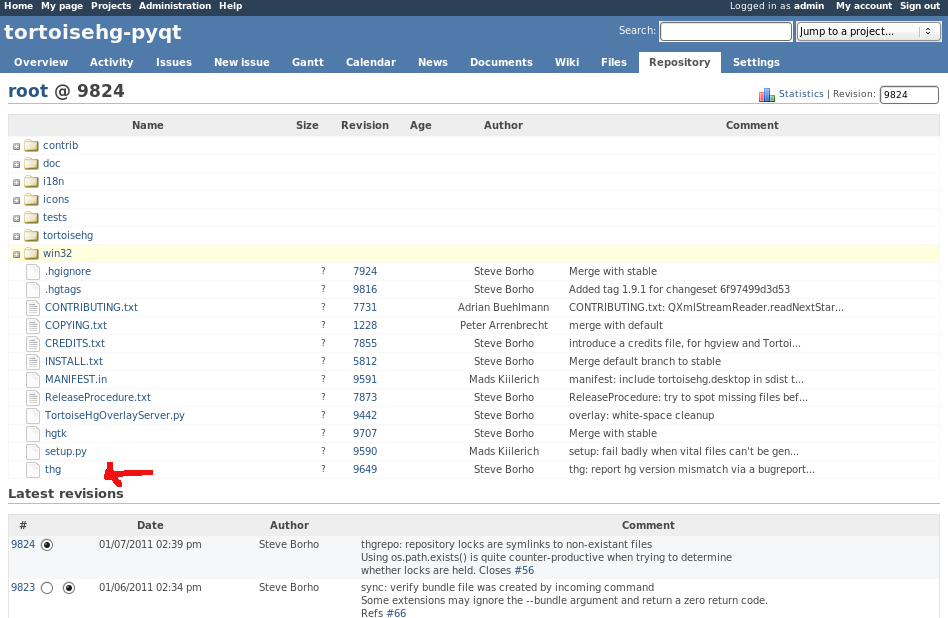Open the Gantt tab
The width and height of the screenshot is (948, 618).
point(308,62)
